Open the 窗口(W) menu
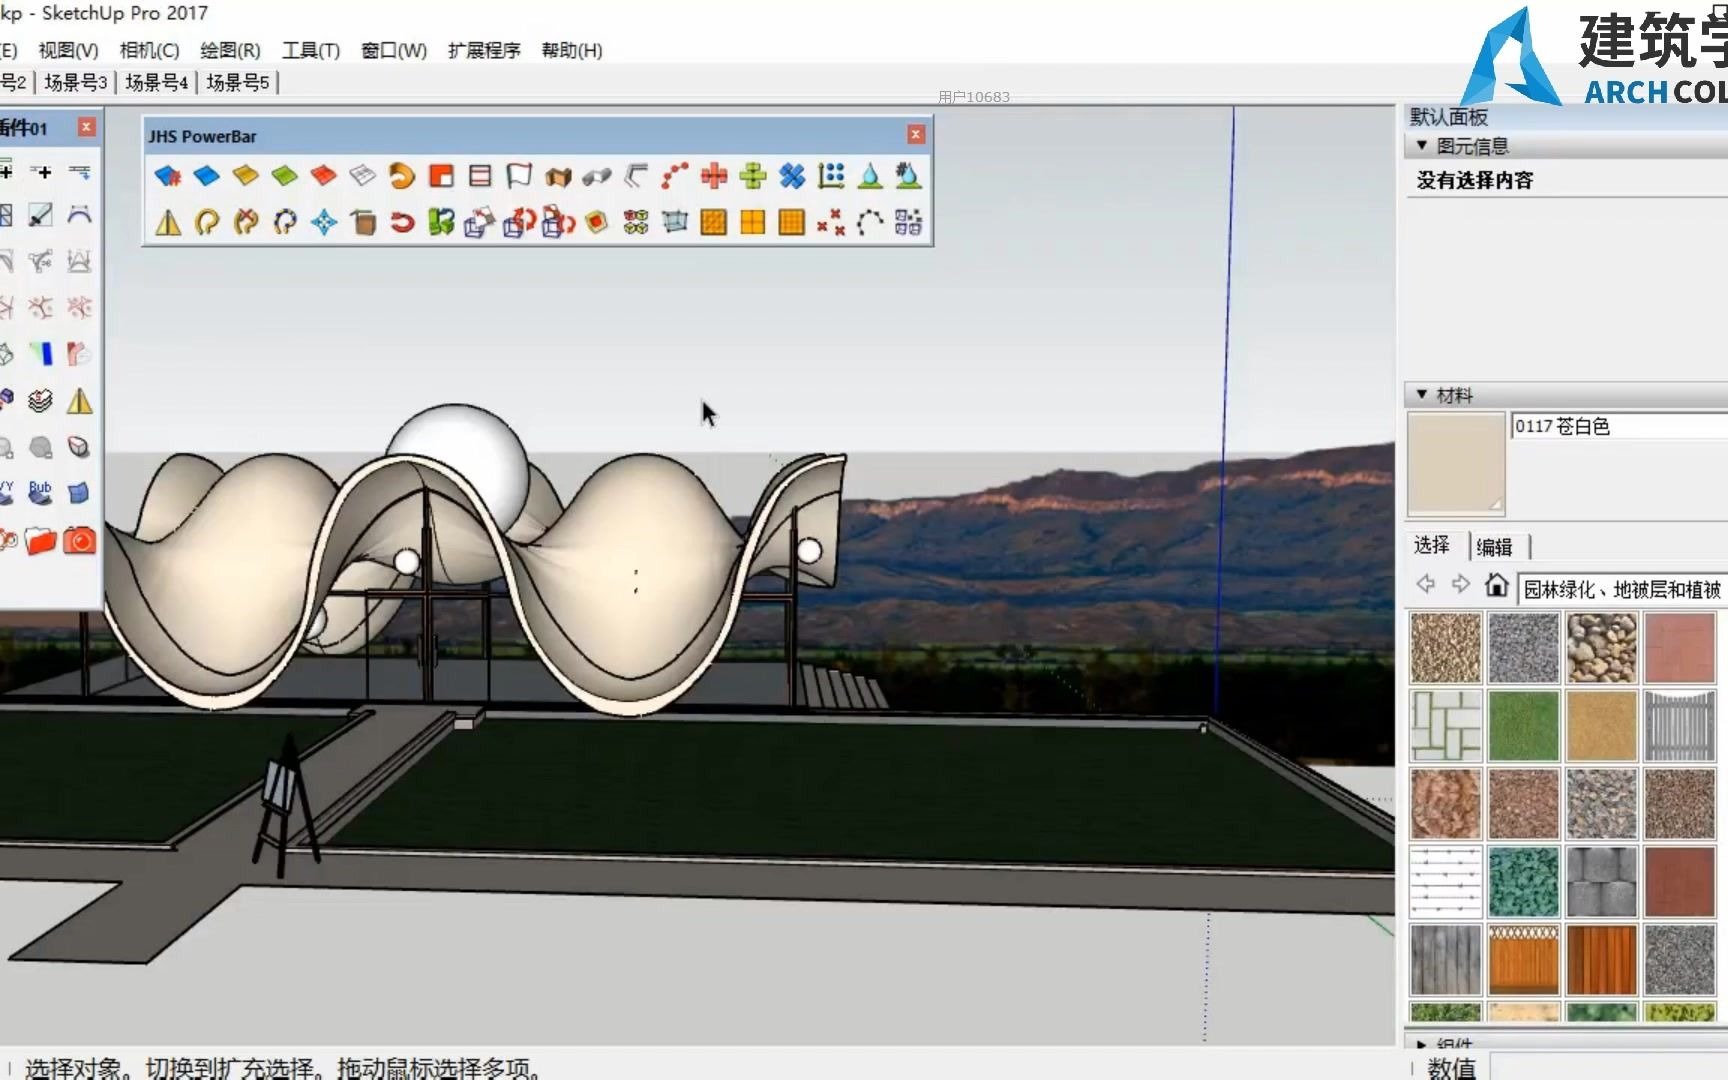This screenshot has height=1080, width=1728. click(393, 50)
